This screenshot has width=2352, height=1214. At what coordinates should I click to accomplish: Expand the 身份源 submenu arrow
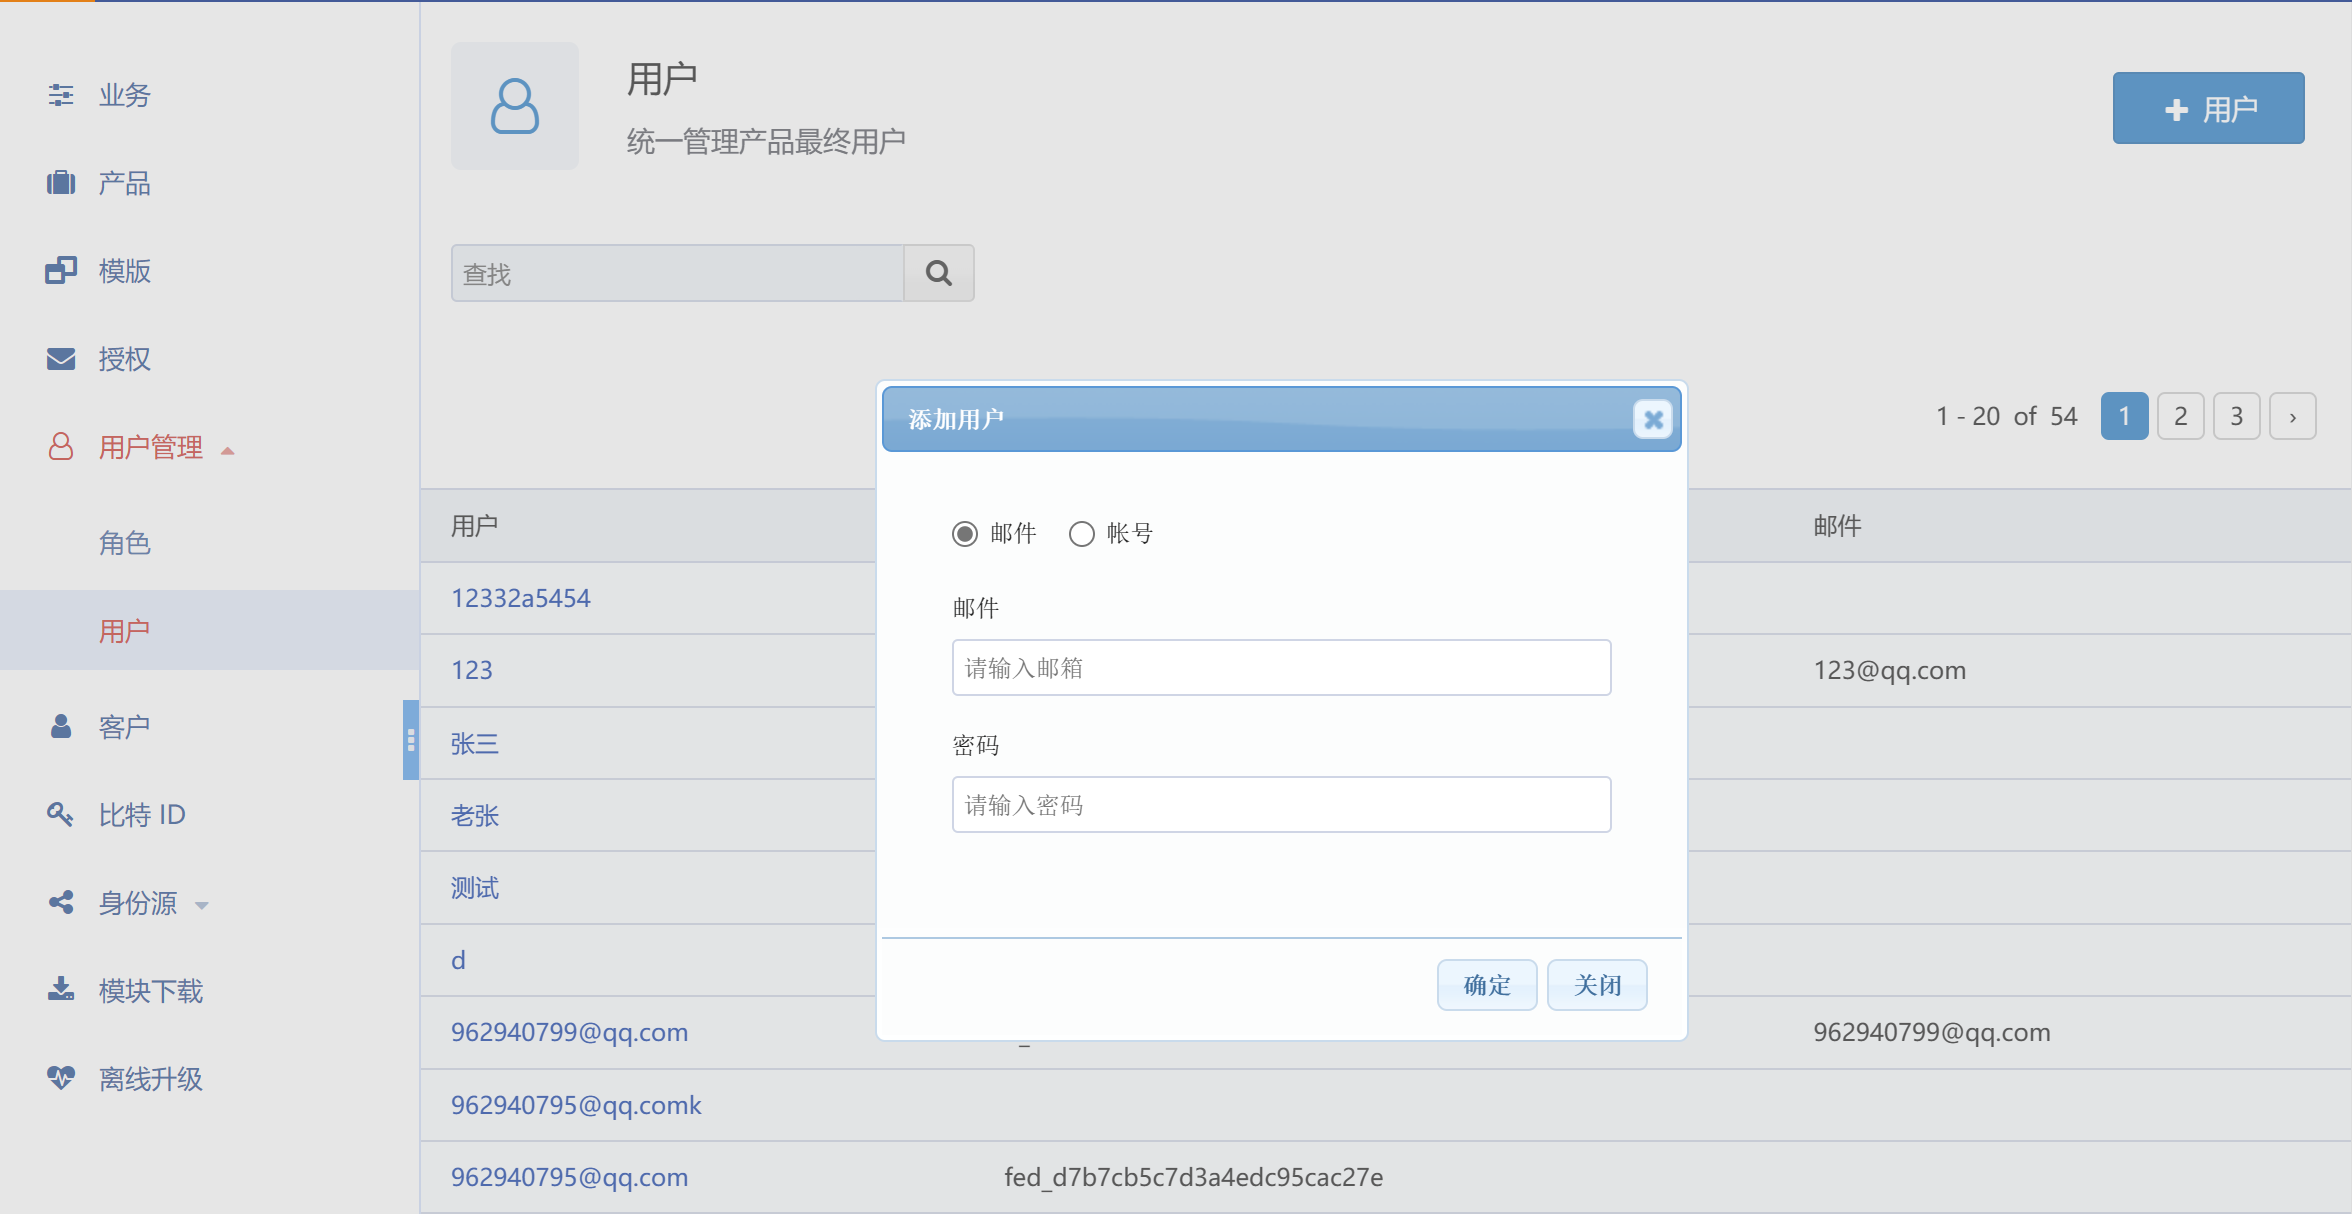(x=202, y=906)
